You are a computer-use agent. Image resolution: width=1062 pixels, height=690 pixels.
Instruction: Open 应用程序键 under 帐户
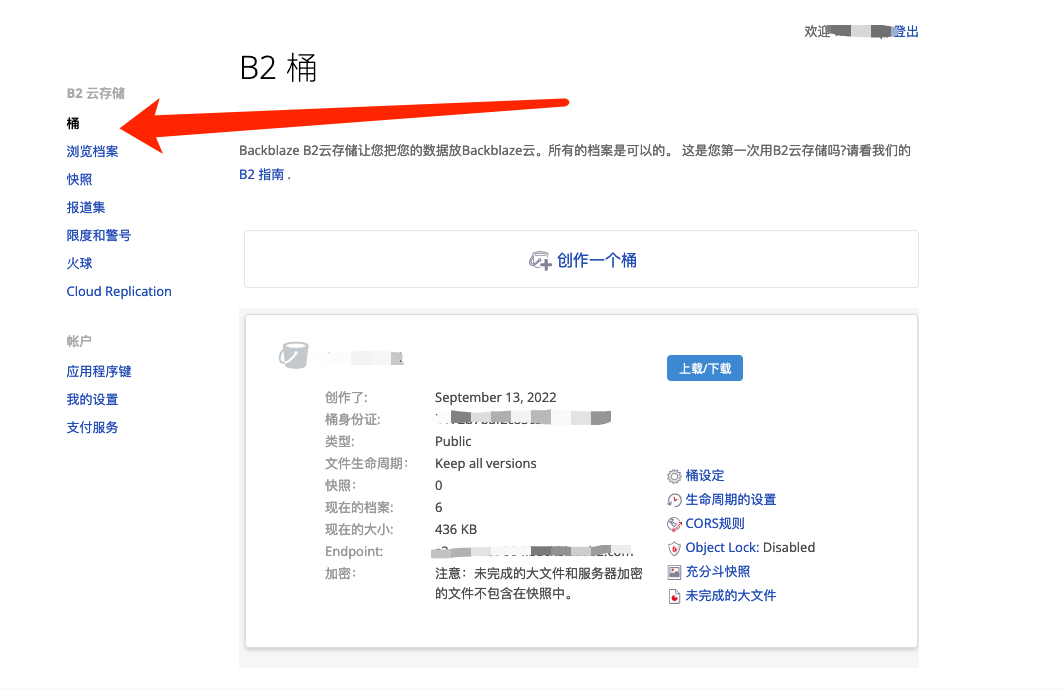(x=99, y=372)
